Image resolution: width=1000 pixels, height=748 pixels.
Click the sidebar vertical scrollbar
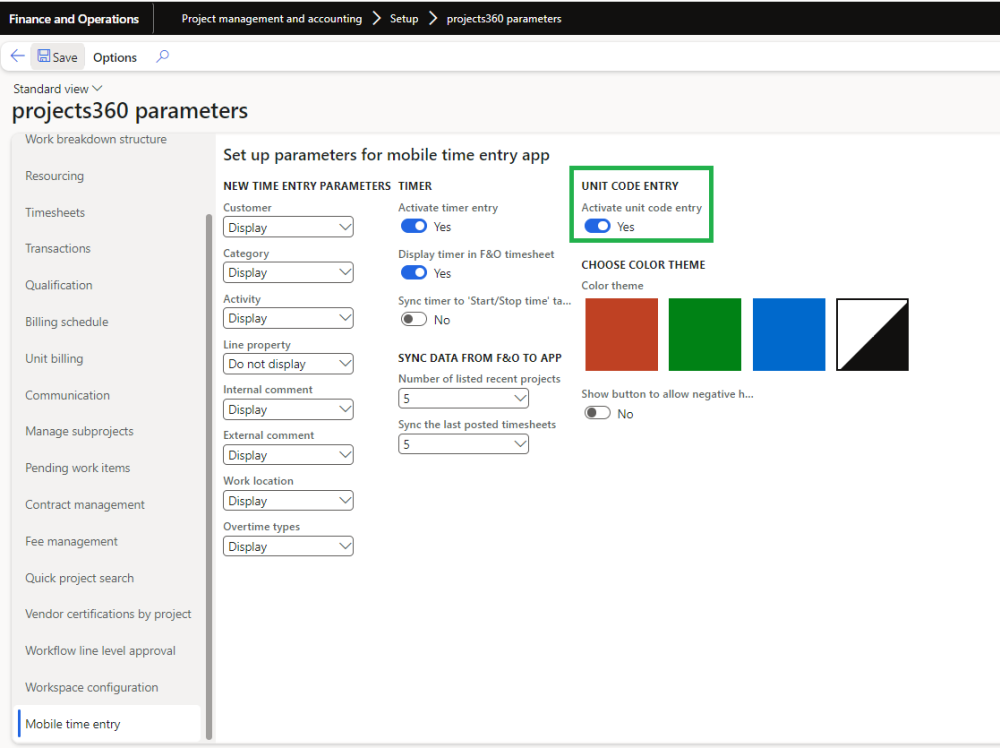click(x=209, y=477)
